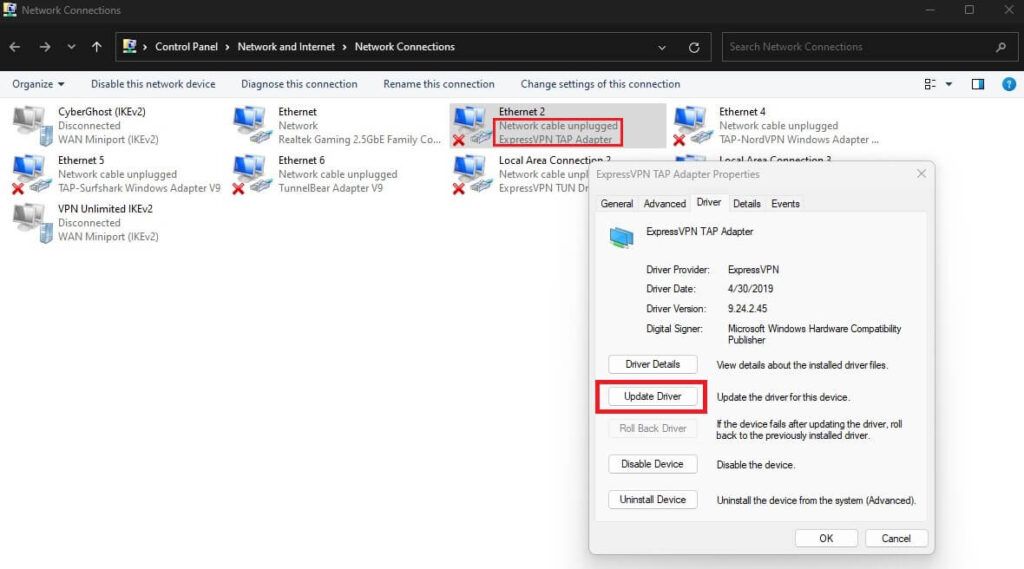This screenshot has height=569, width=1024.
Task: Change settings of this connection
Action: (x=600, y=84)
